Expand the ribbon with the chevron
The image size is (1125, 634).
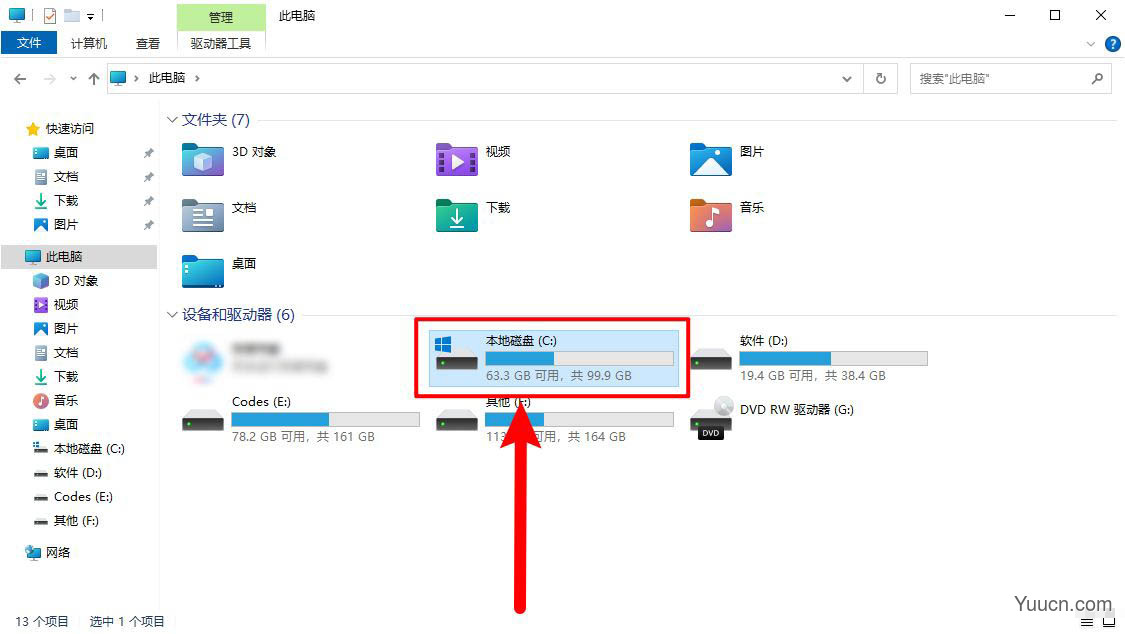pos(1091,44)
